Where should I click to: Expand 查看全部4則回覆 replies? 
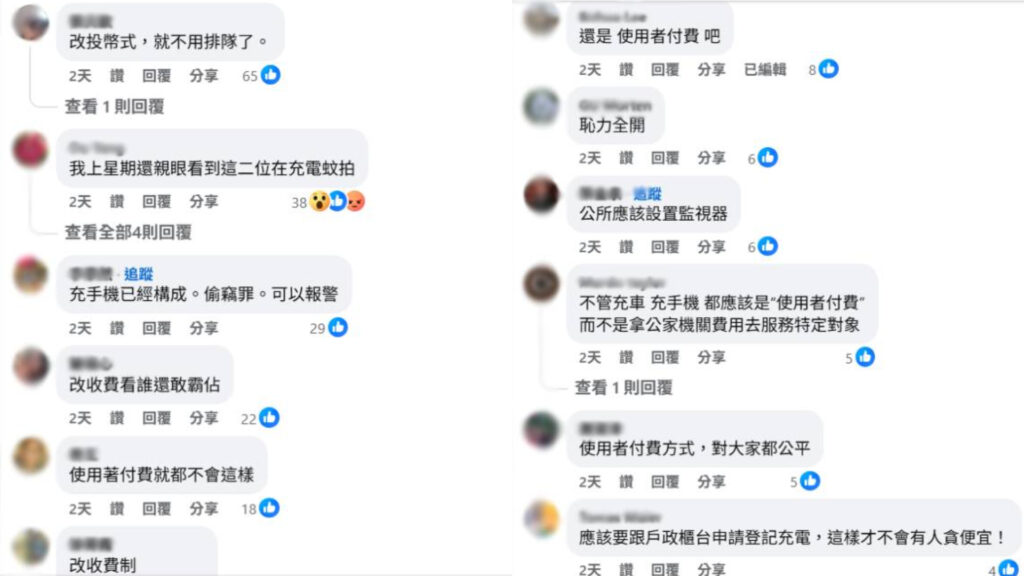[x=128, y=232]
